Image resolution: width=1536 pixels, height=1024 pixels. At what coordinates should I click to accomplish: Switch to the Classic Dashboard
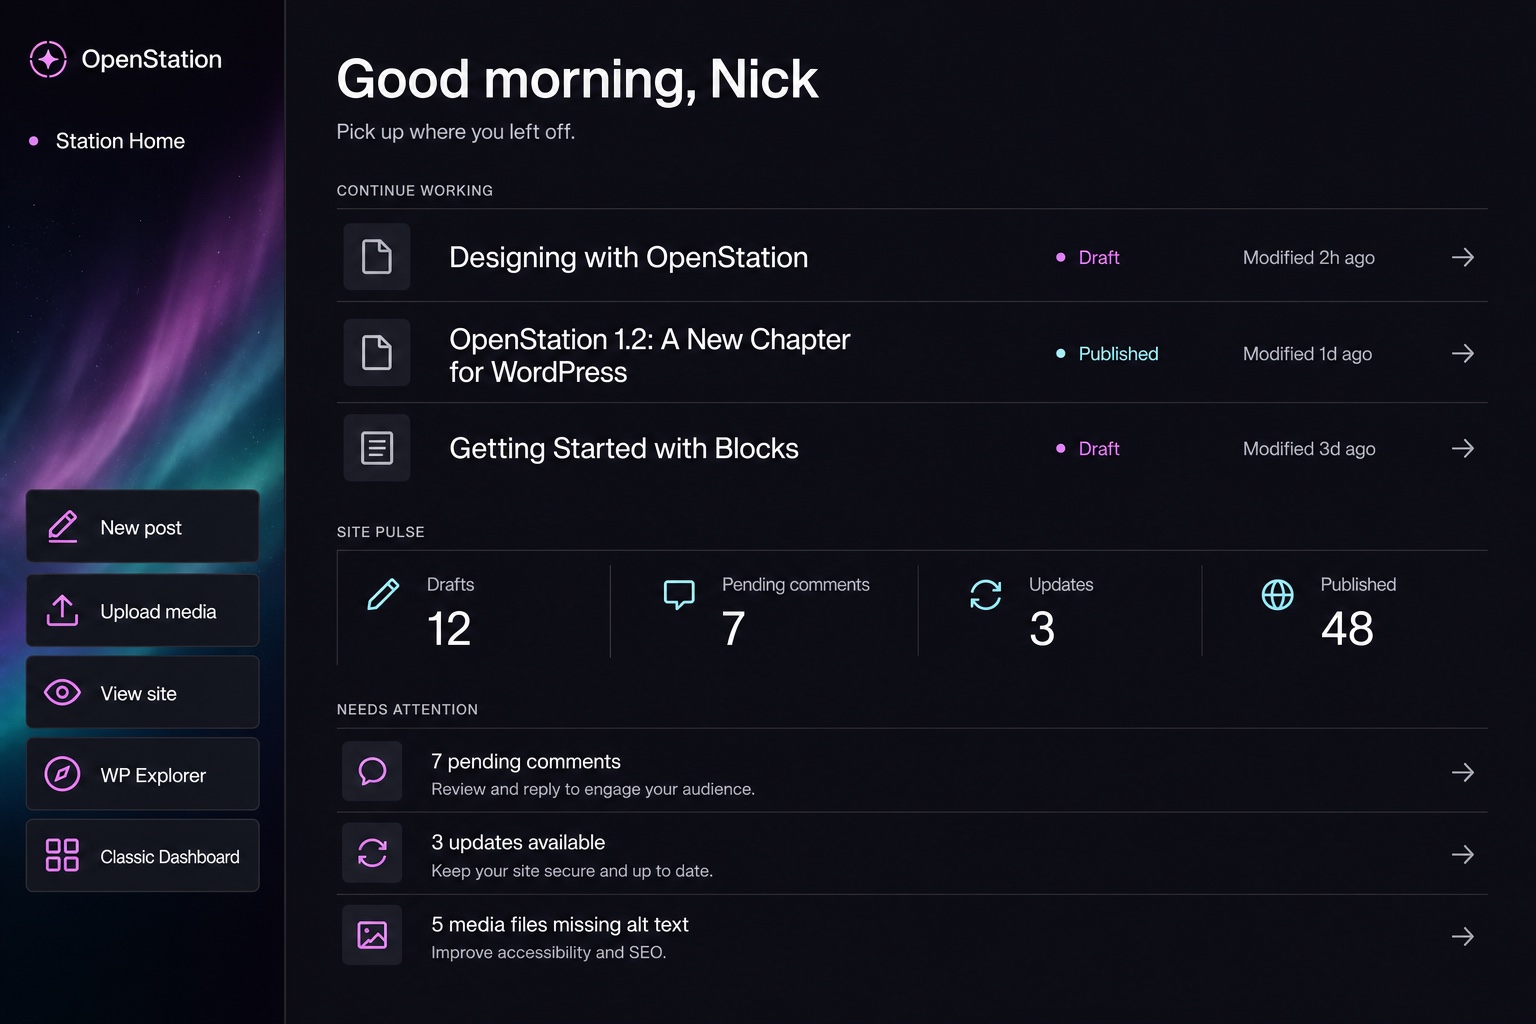point(142,855)
